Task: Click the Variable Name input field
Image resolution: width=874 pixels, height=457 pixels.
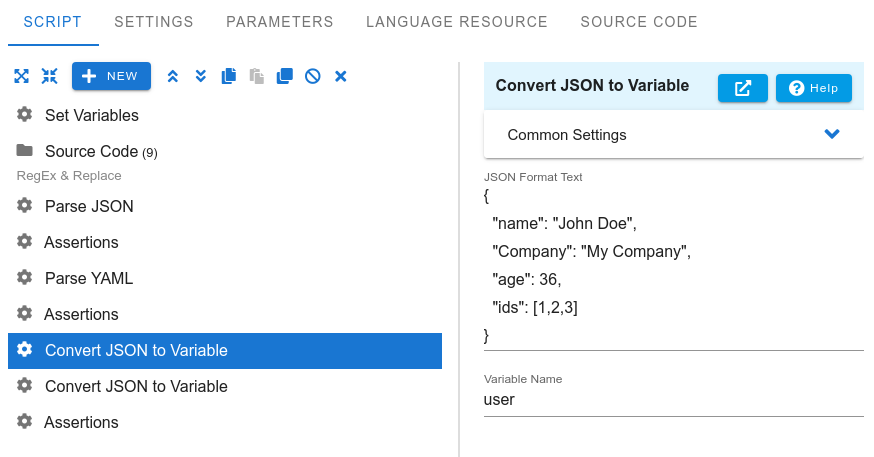Action: [x=673, y=400]
